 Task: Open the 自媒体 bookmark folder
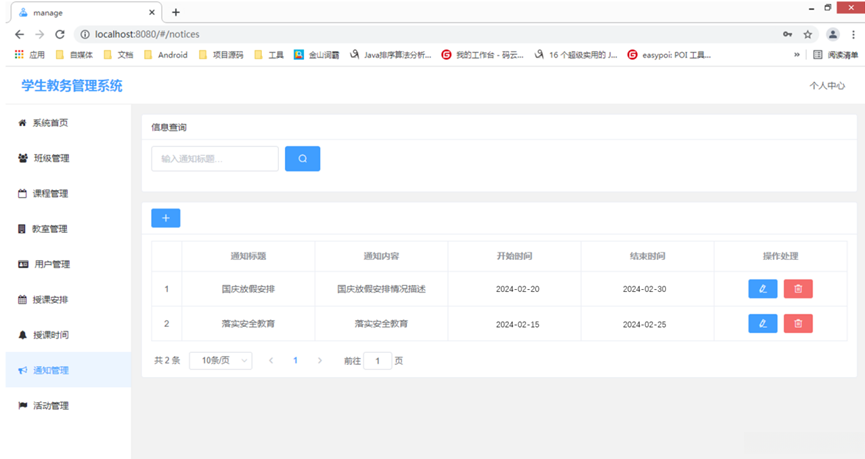pyautogui.click(x=74, y=55)
